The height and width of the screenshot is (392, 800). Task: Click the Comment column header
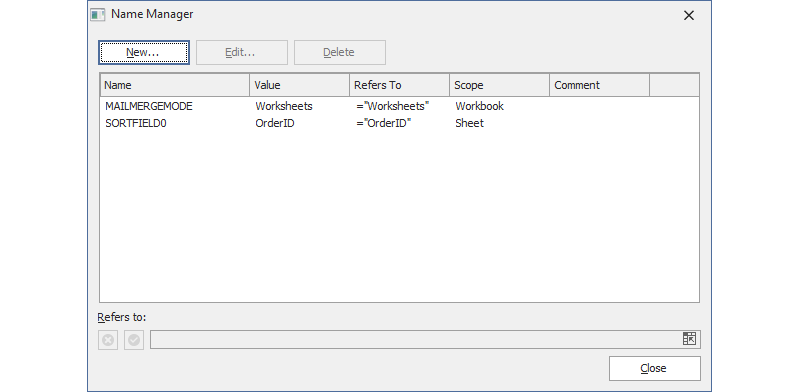pos(599,85)
